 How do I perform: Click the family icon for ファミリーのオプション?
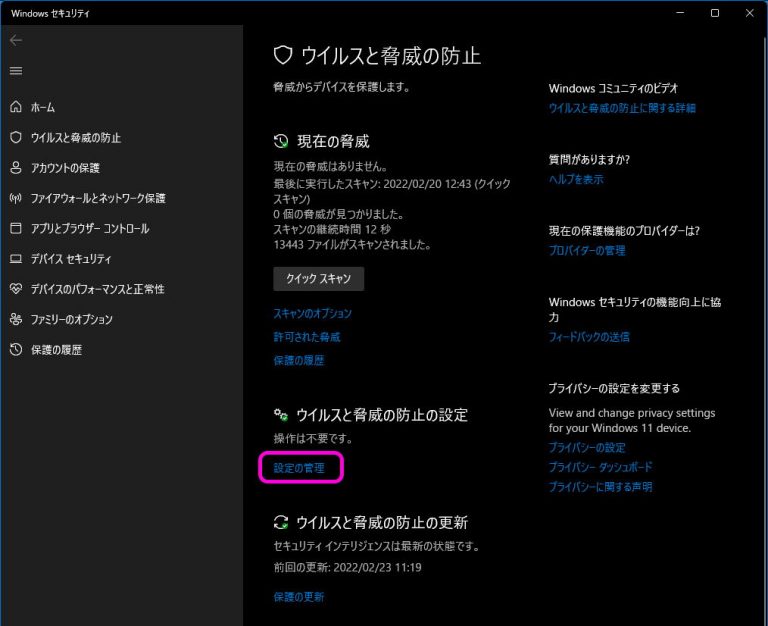tap(16, 319)
